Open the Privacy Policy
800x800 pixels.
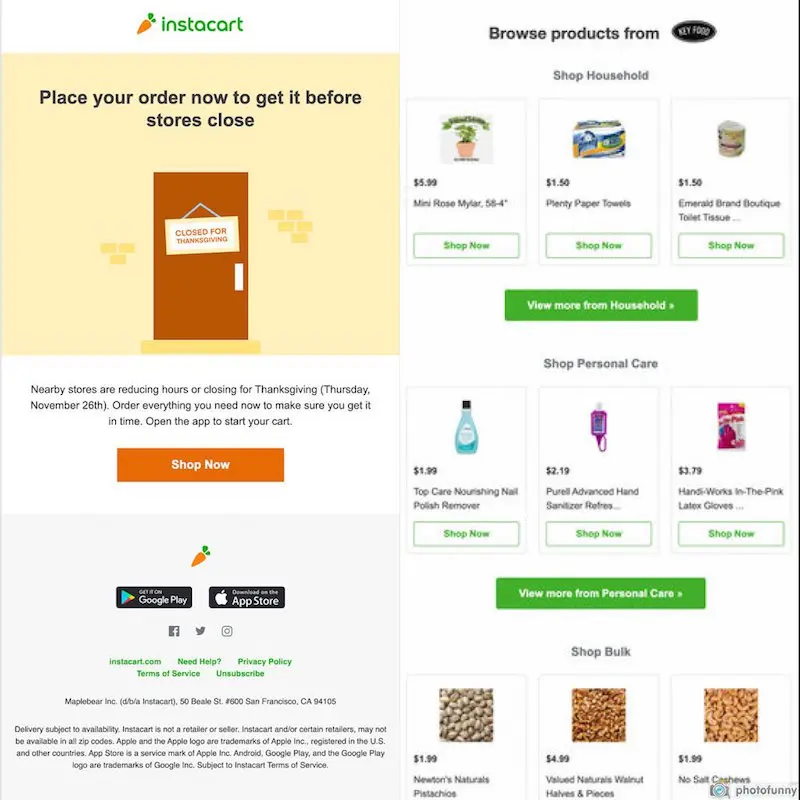point(263,661)
